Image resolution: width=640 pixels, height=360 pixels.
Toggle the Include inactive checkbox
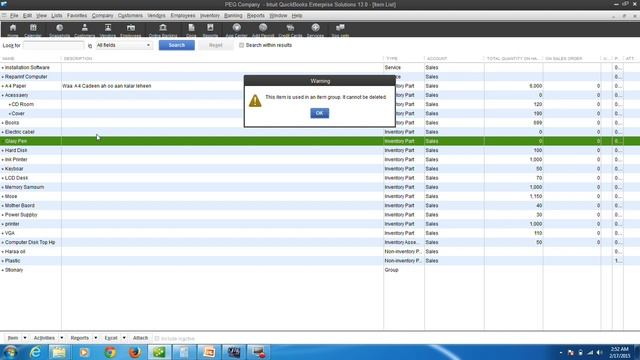pos(157,338)
